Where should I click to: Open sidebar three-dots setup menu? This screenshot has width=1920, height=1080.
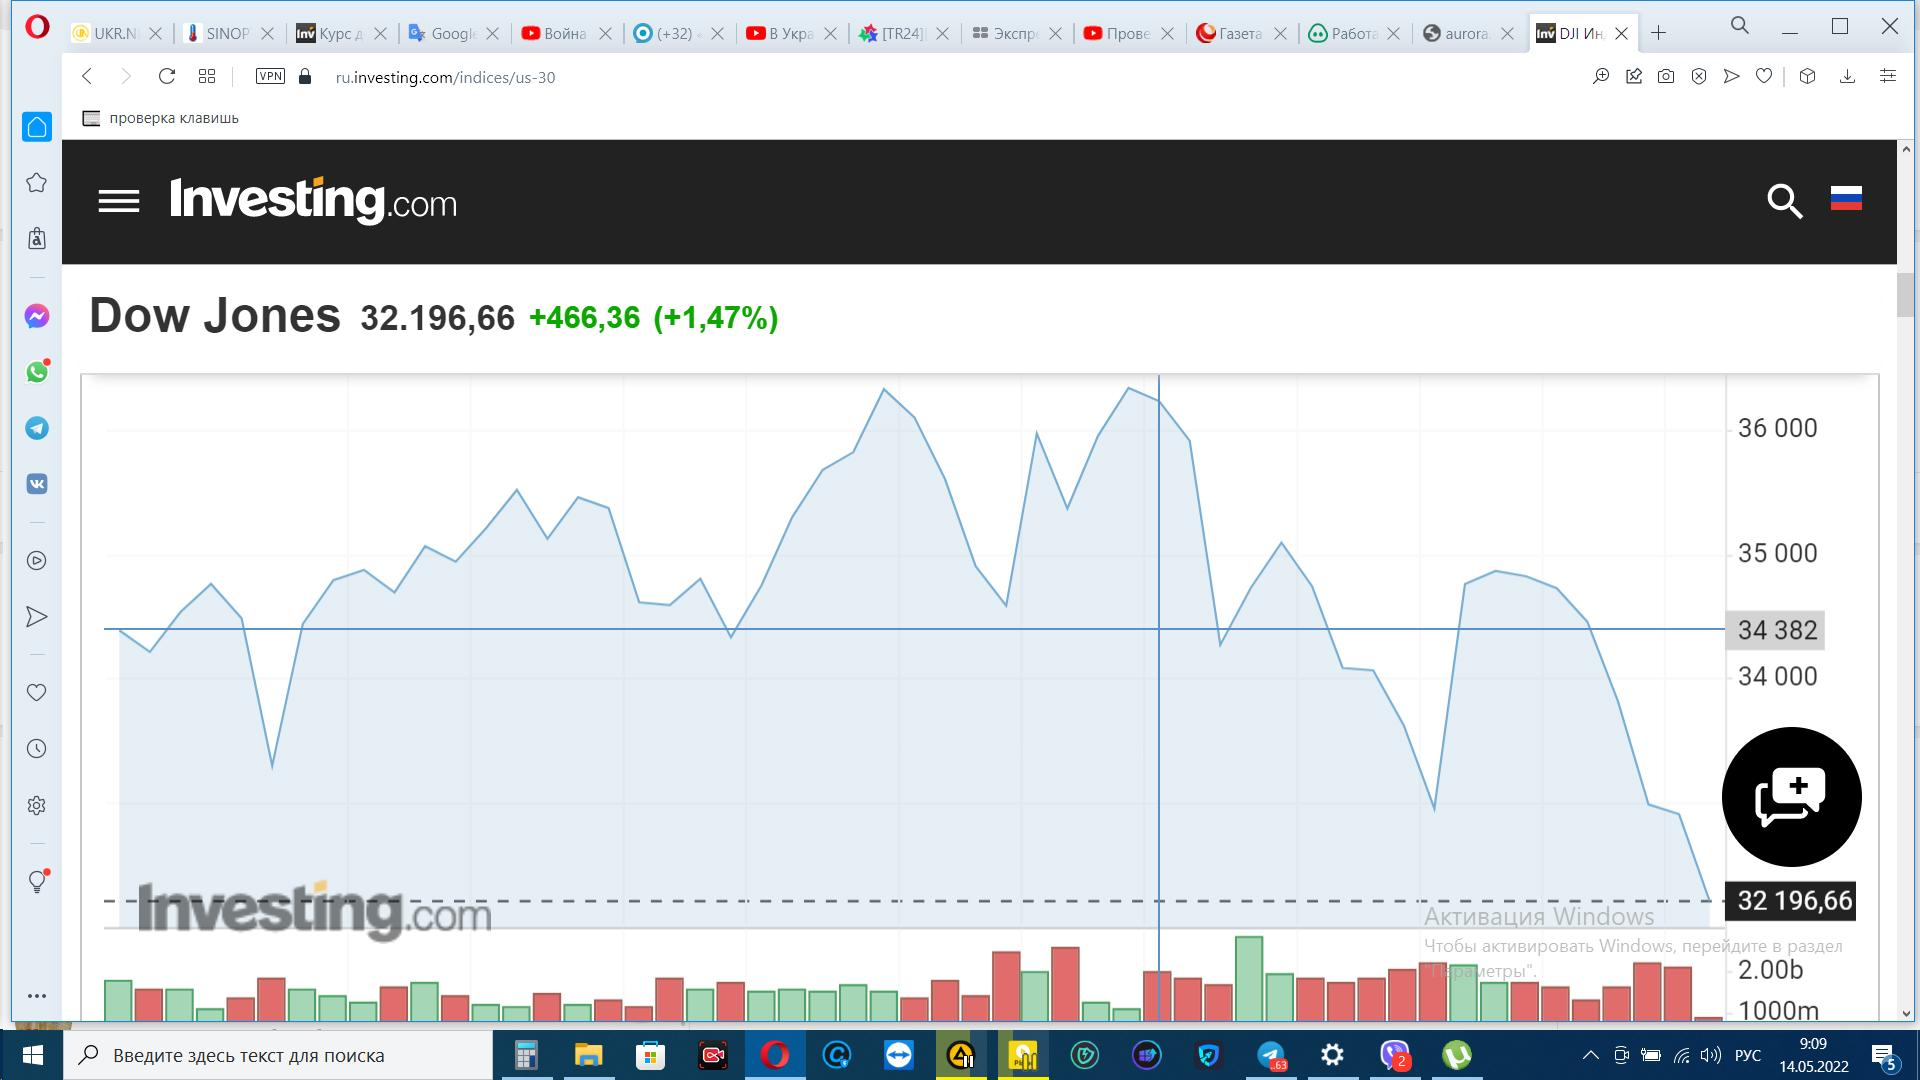(37, 996)
